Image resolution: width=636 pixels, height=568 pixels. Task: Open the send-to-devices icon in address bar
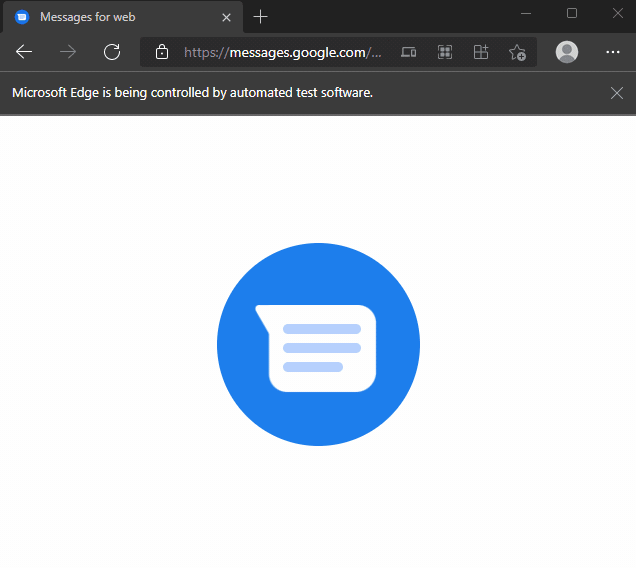coord(408,52)
